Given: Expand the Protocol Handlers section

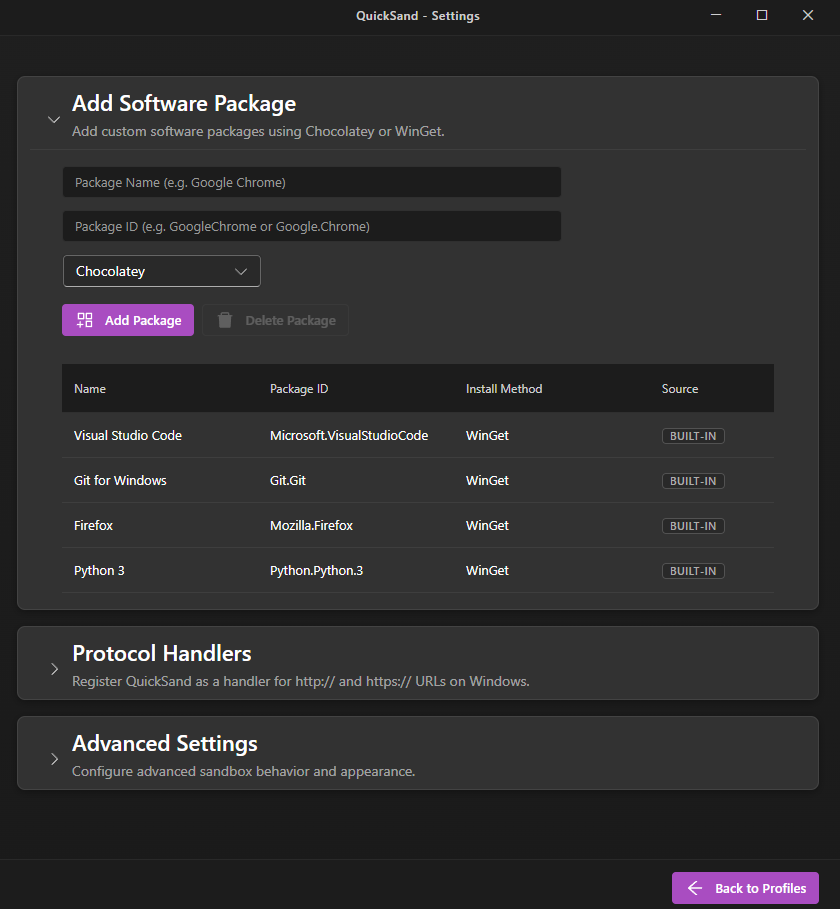Looking at the screenshot, I should [54, 670].
